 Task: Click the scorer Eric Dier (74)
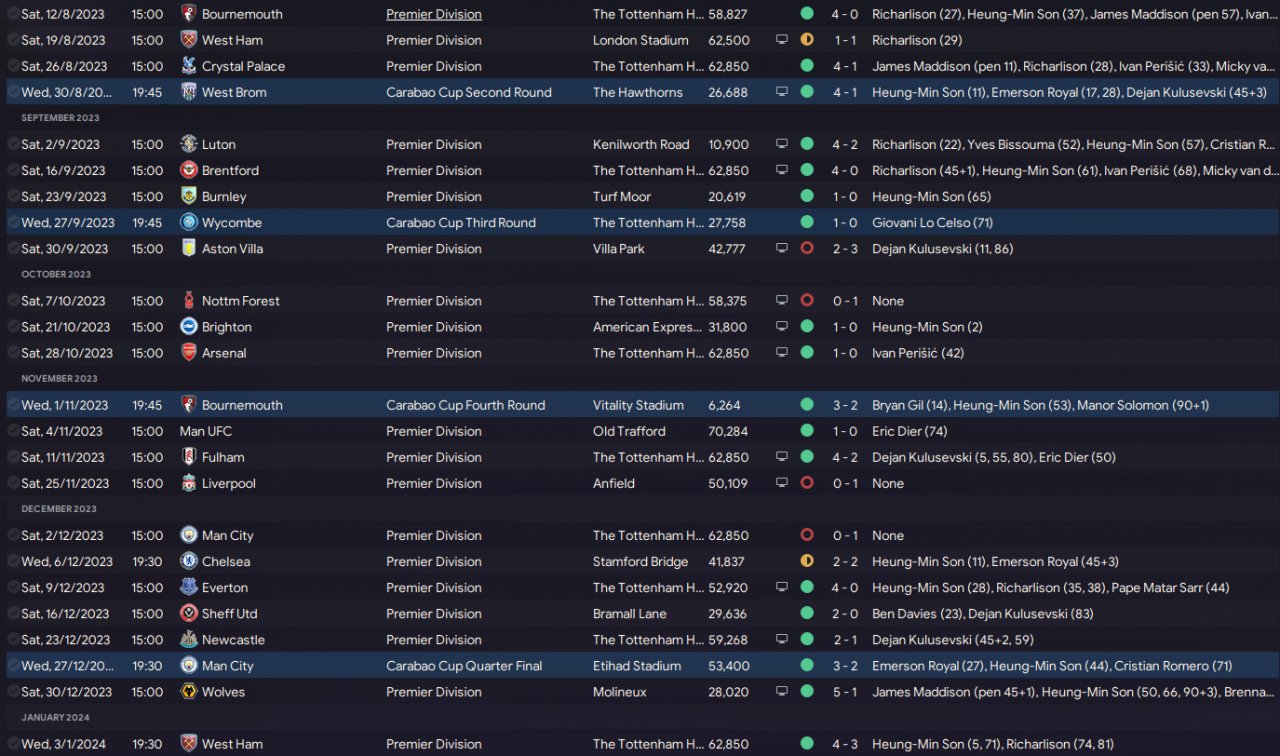click(909, 431)
